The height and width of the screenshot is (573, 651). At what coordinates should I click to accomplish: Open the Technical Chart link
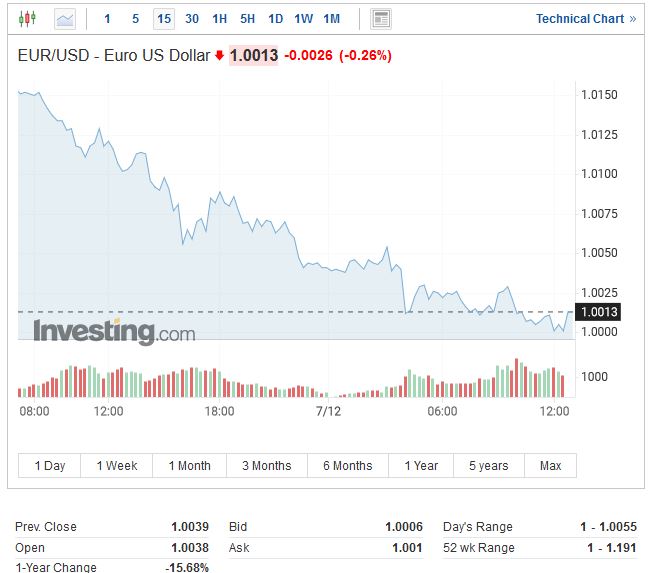pos(585,18)
